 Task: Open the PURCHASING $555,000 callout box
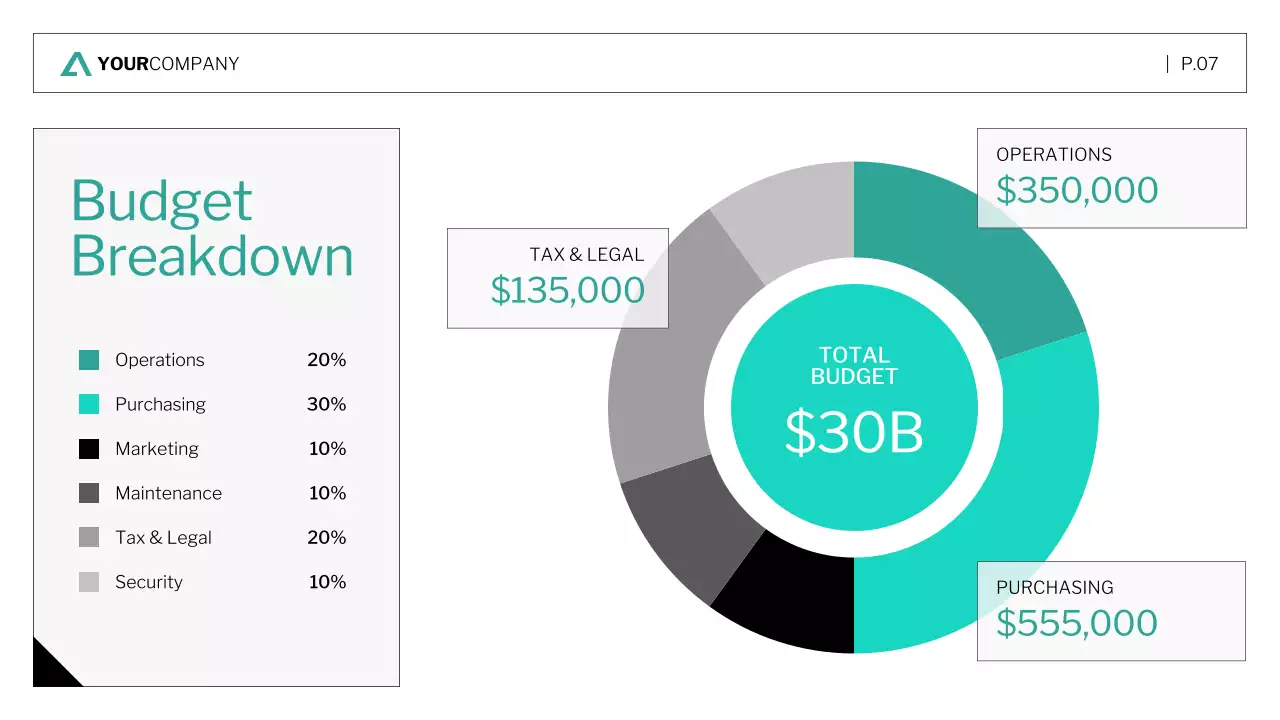pos(1110,609)
